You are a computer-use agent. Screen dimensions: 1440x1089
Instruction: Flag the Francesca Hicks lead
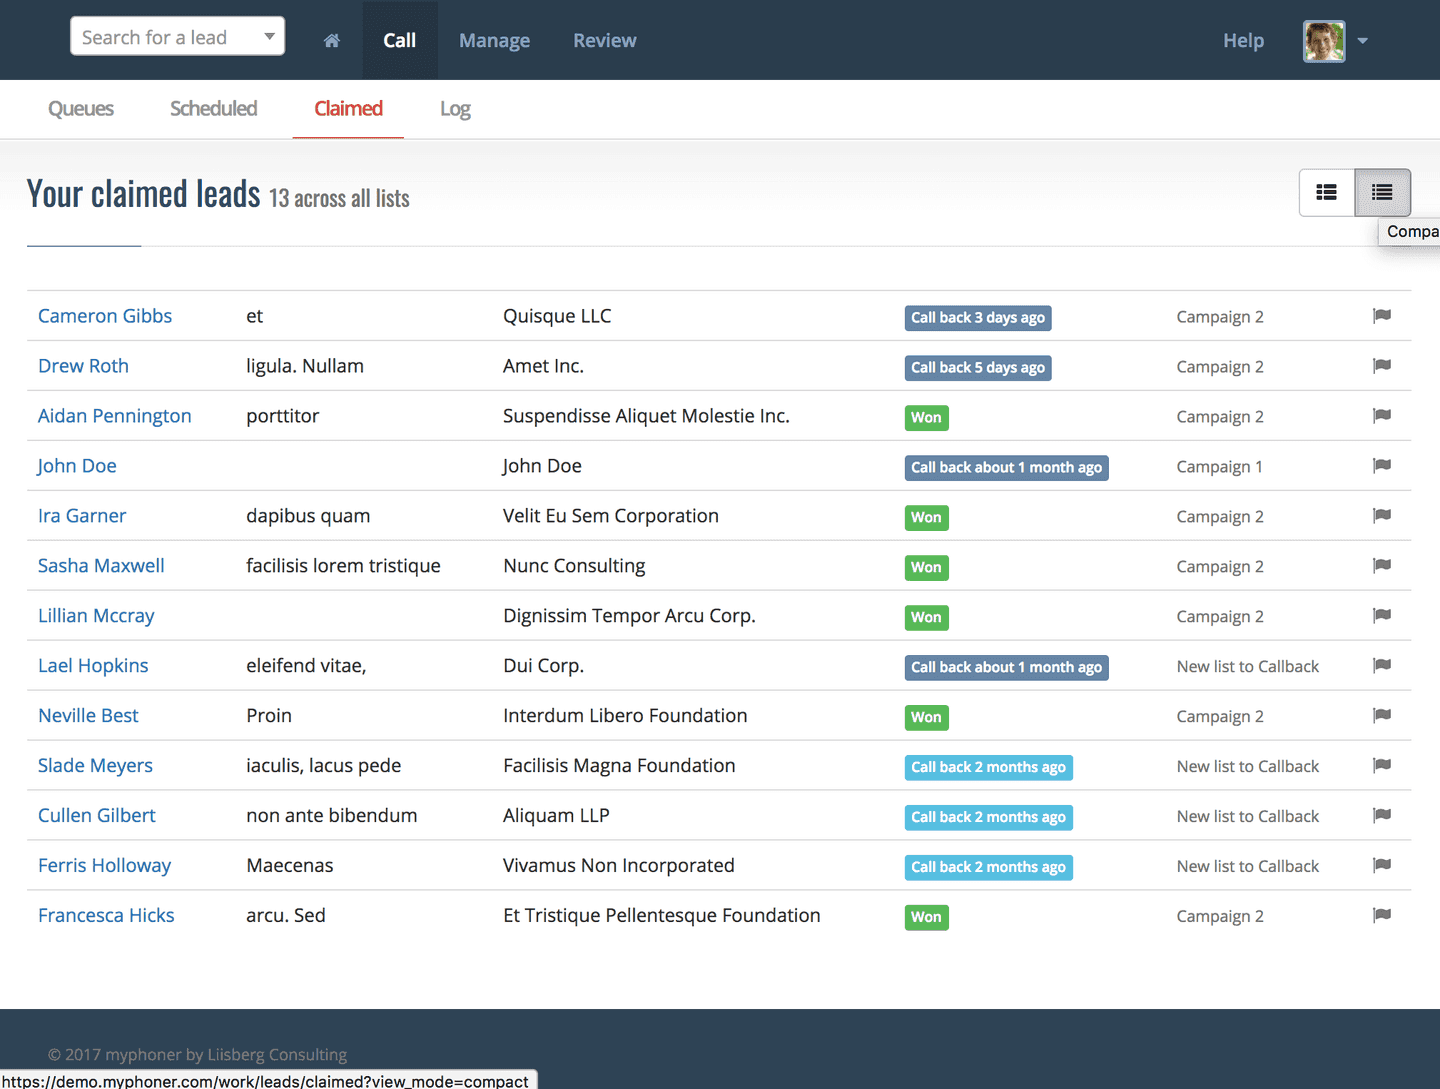[x=1382, y=915]
